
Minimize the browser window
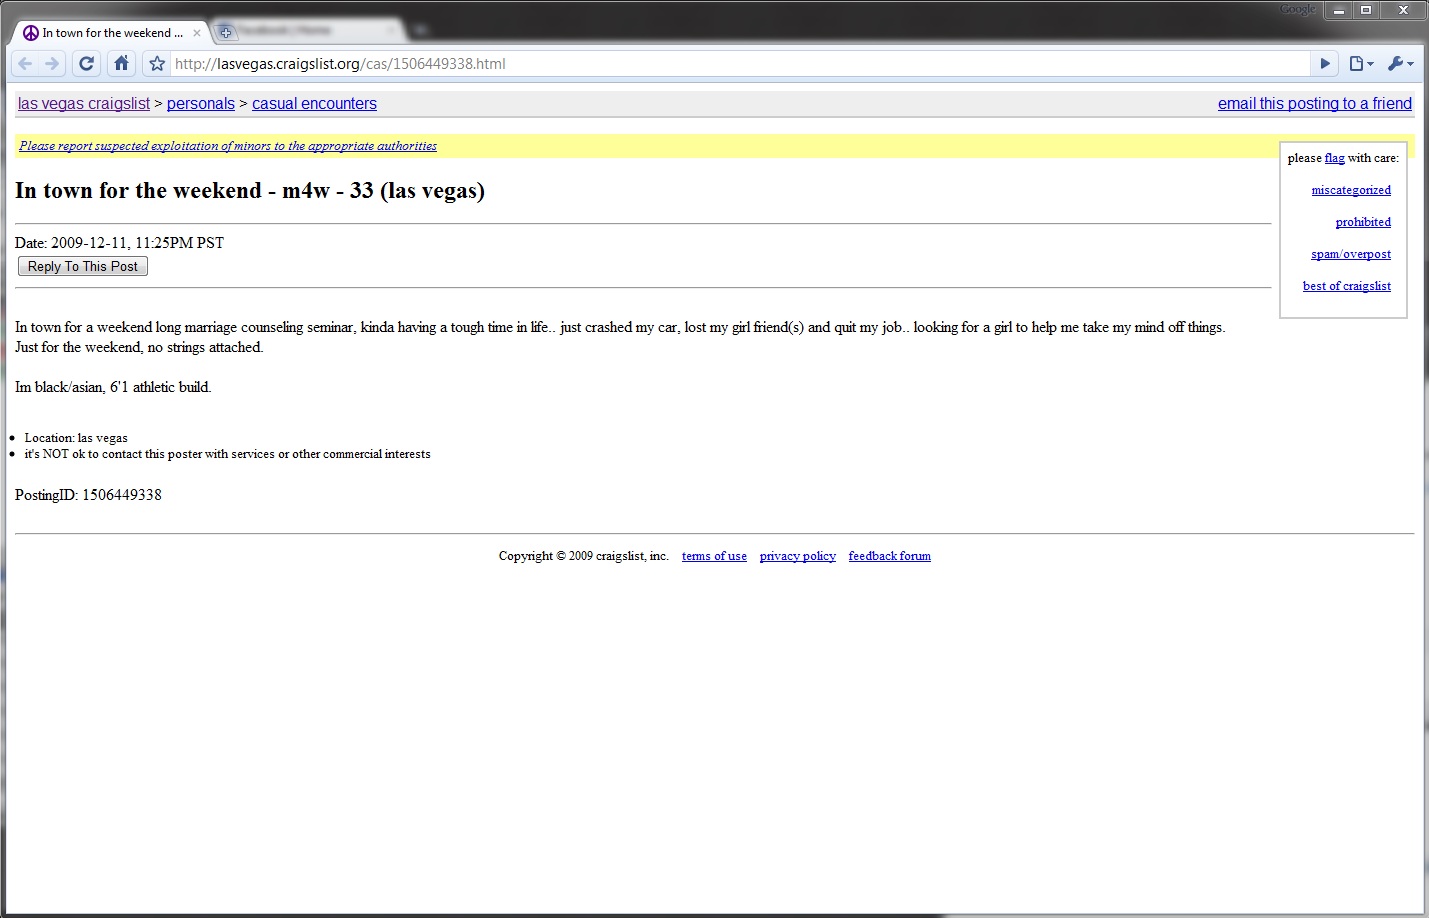(x=1338, y=10)
